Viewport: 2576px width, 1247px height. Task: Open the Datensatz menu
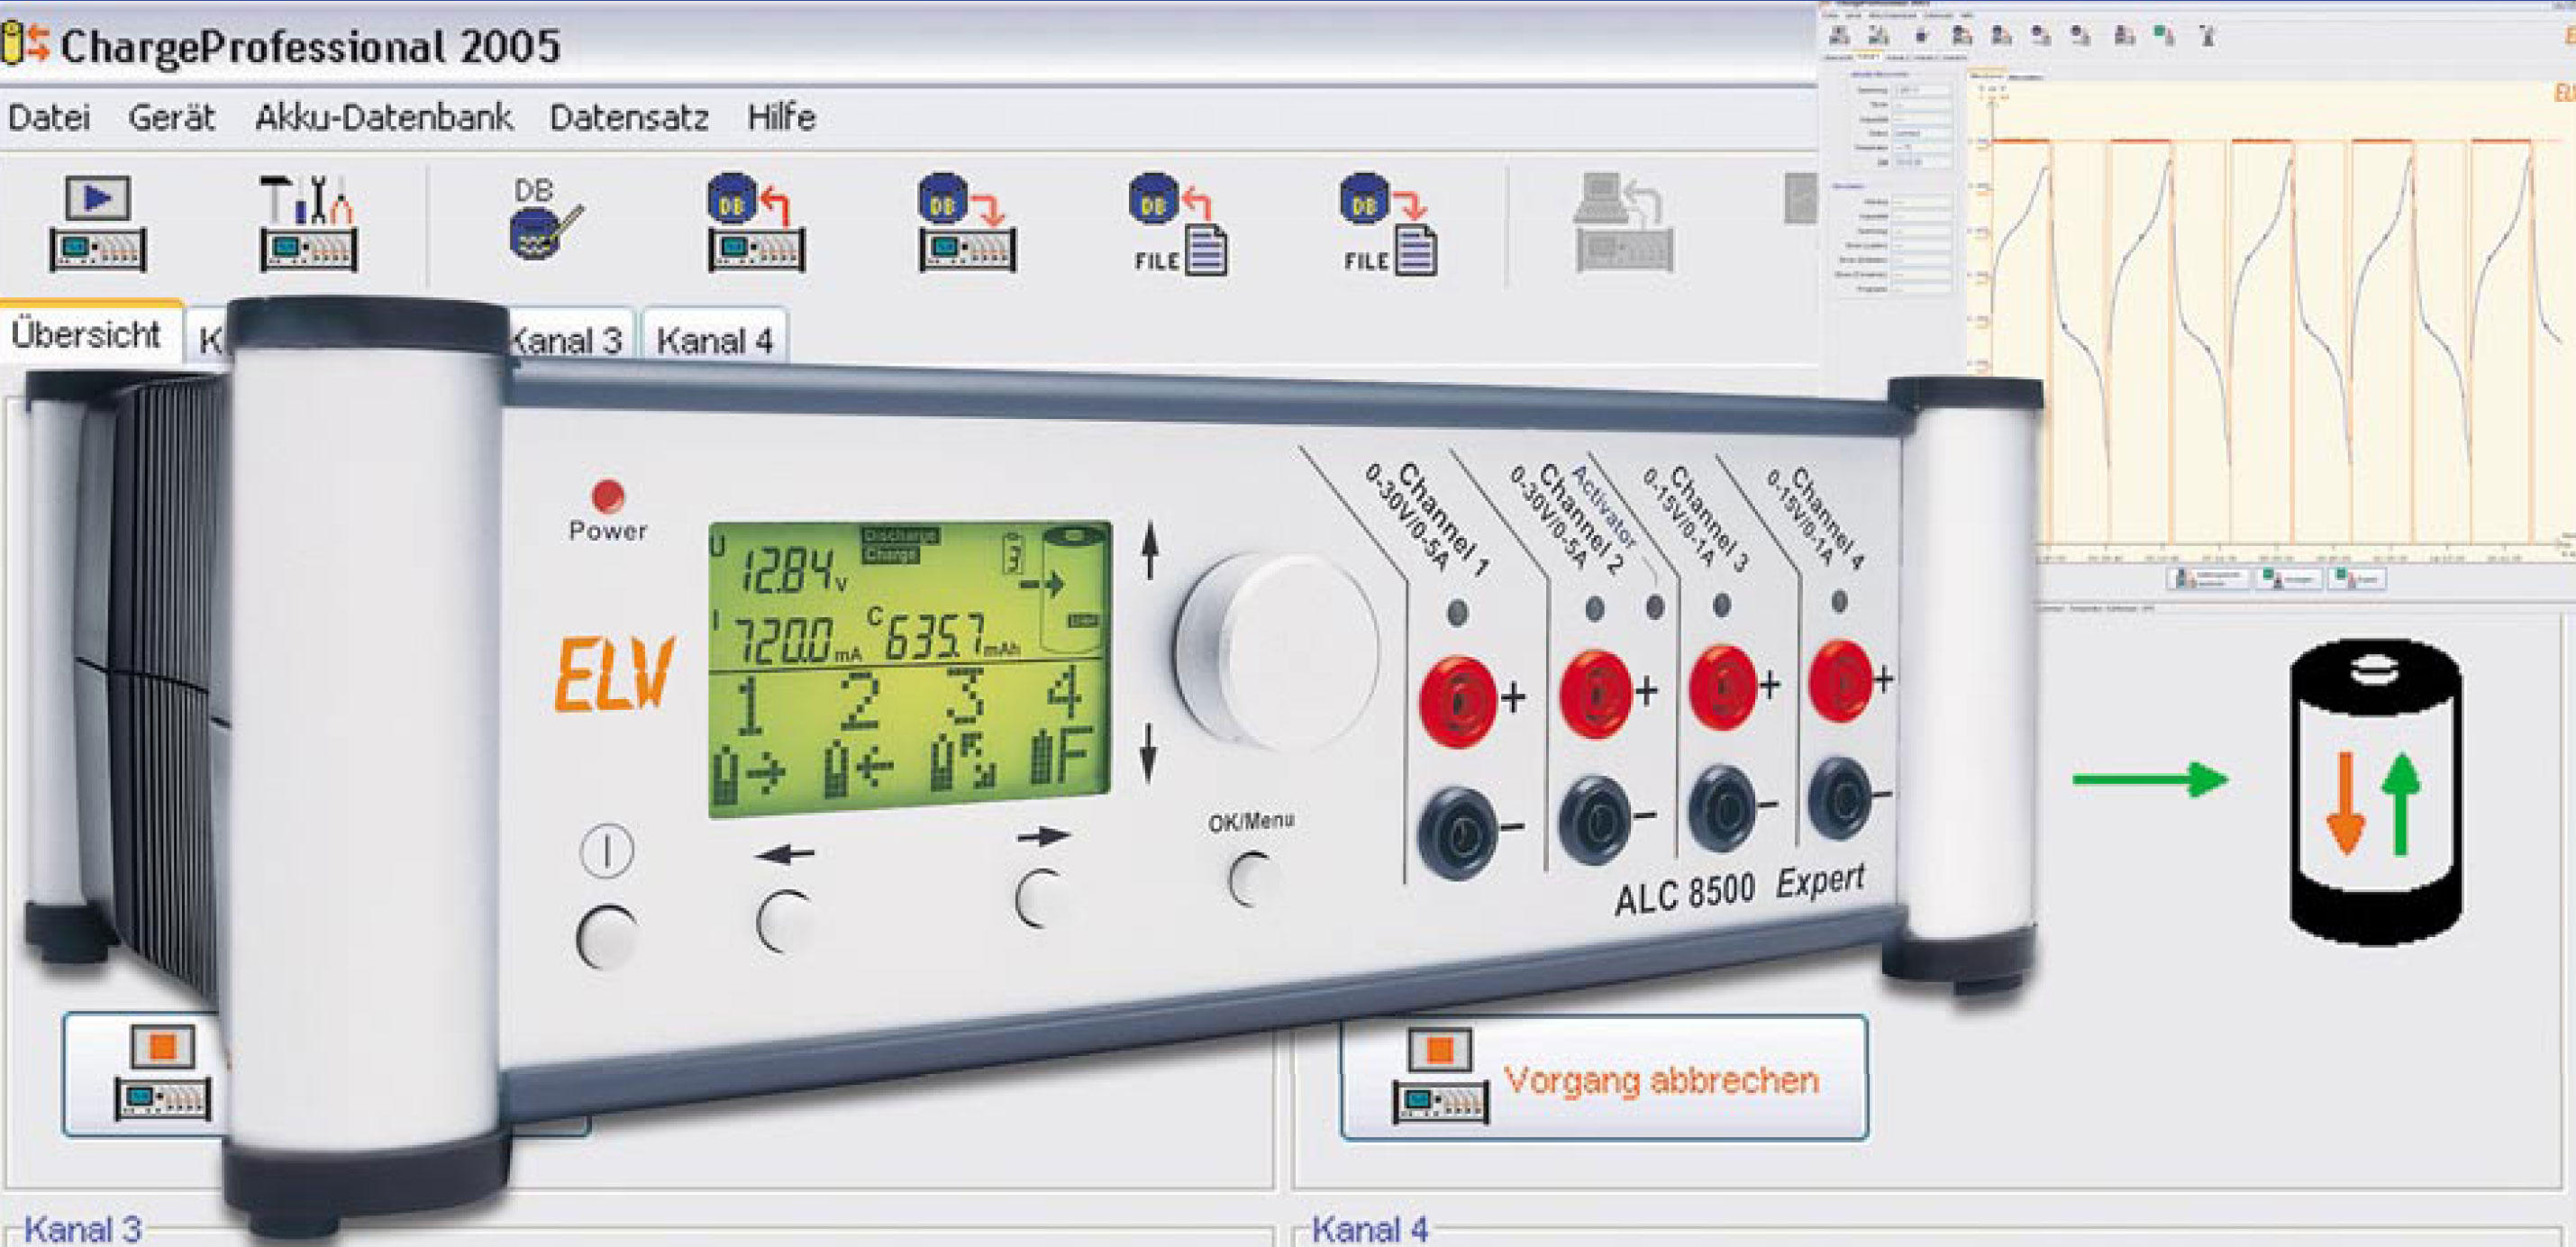point(629,118)
